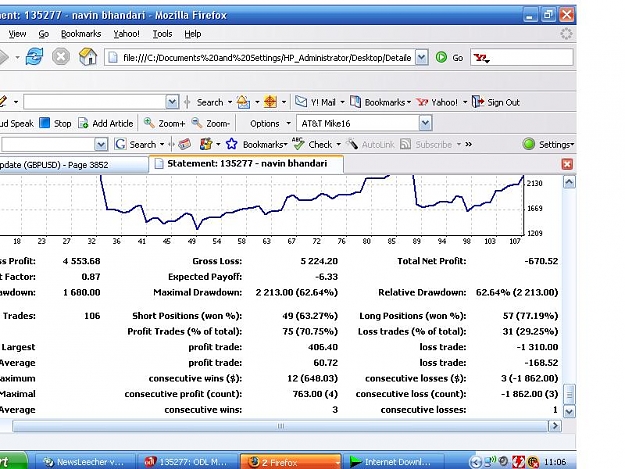Click the Yahoo toolbar search input field

[94, 102]
